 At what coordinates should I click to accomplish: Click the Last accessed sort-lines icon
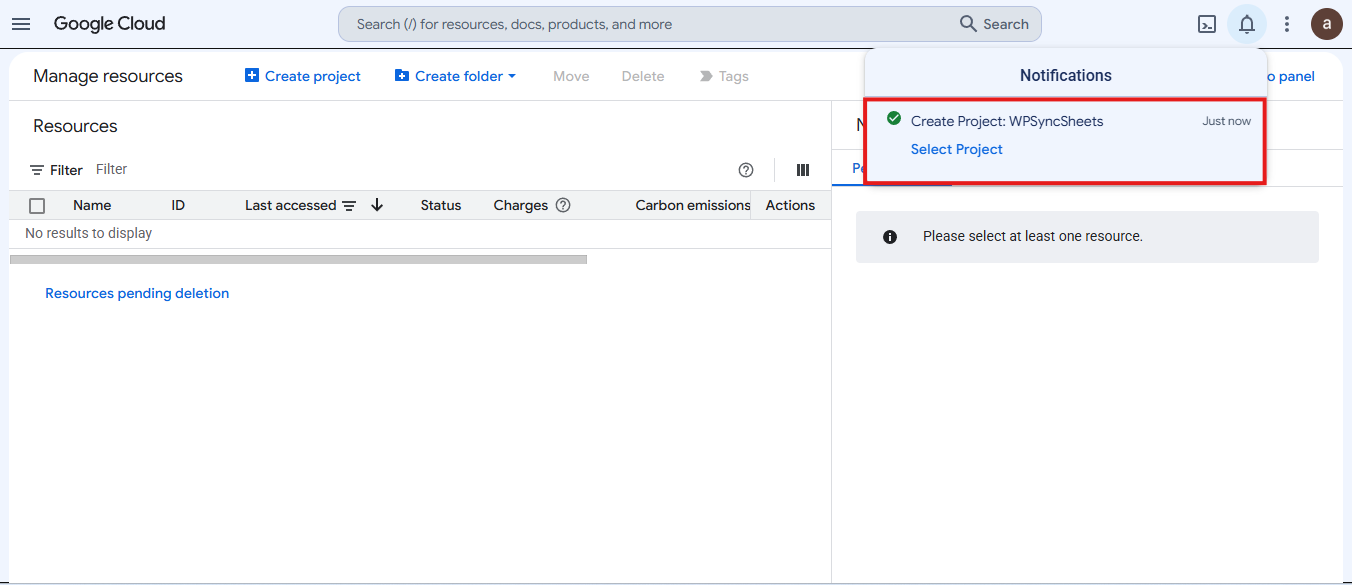click(349, 206)
